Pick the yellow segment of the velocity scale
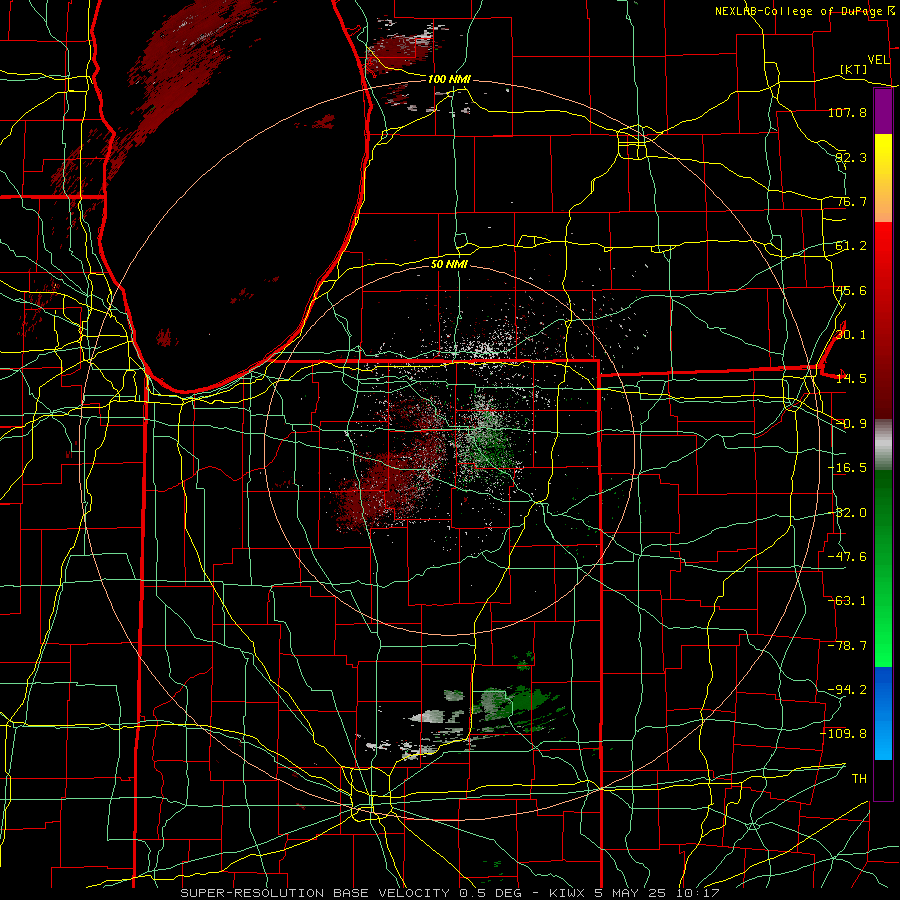 point(883,155)
